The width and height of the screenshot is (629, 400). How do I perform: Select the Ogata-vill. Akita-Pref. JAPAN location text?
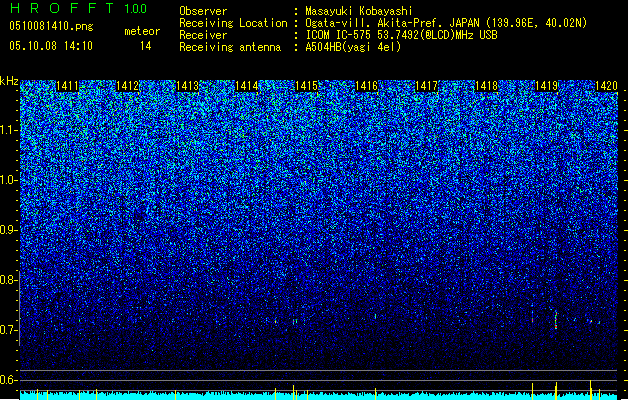coord(446,23)
